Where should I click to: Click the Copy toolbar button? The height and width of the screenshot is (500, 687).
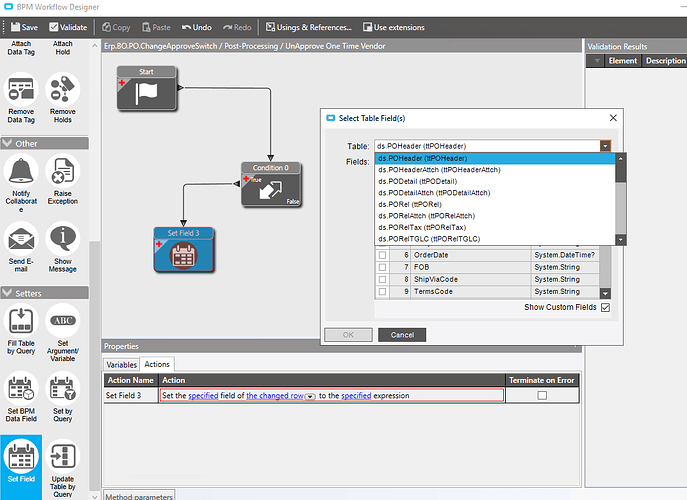point(116,27)
